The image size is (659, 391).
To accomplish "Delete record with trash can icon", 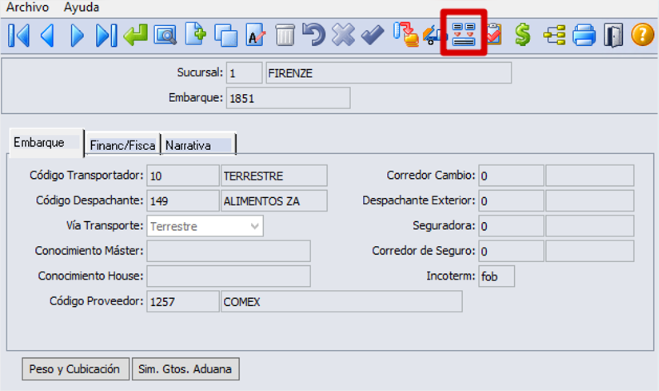I will click(x=285, y=35).
